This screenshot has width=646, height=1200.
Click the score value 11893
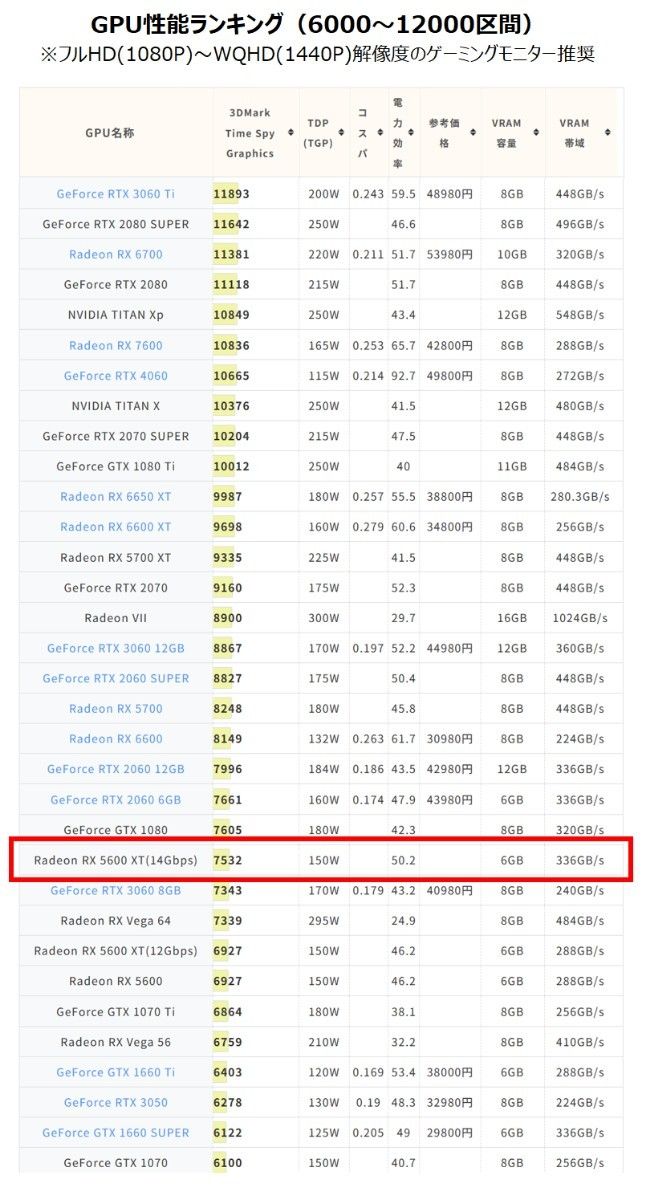(x=231, y=194)
